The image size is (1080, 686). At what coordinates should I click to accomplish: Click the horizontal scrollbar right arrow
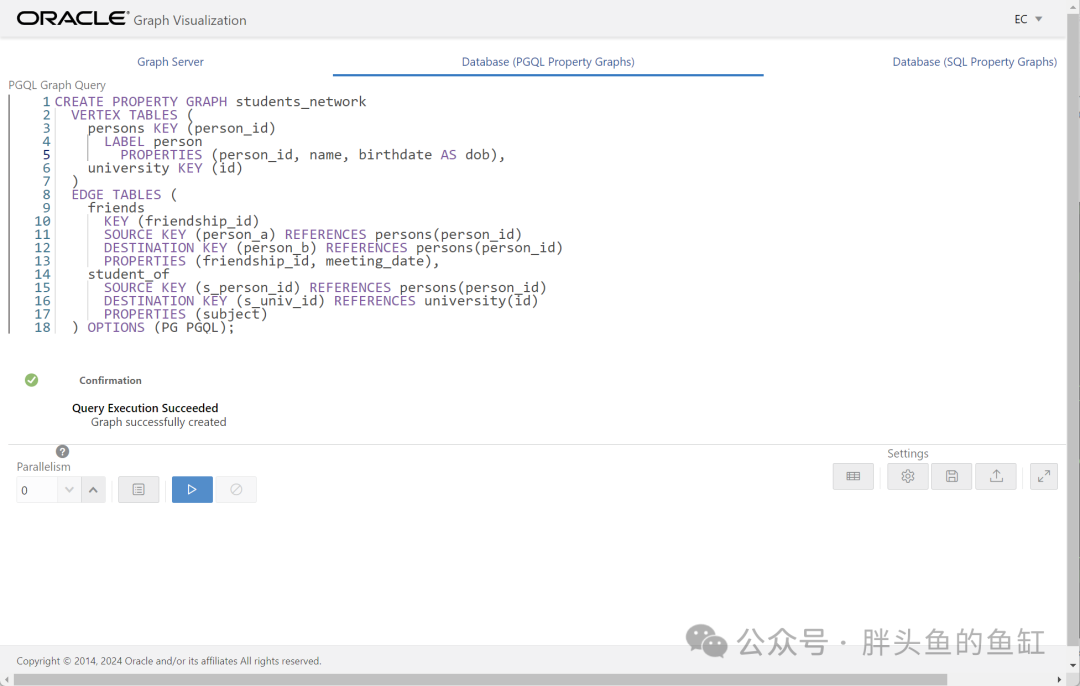1059,680
